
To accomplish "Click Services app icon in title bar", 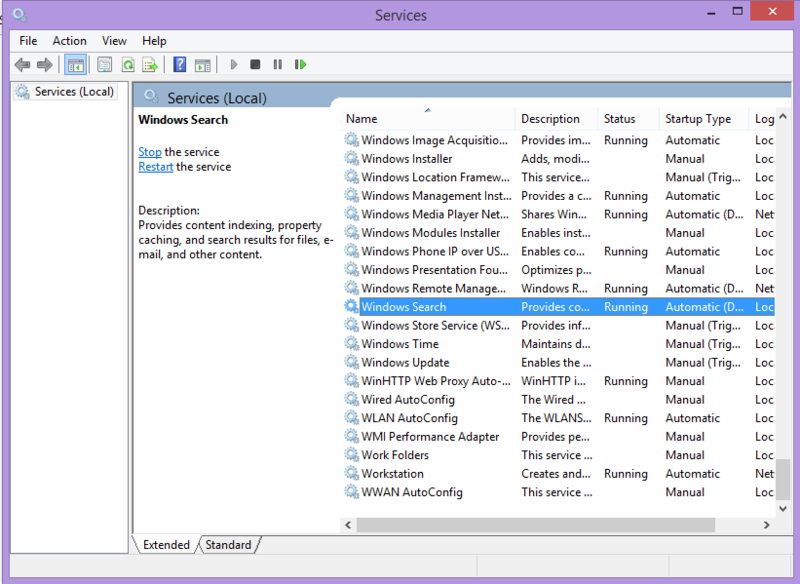I will pyautogui.click(x=19, y=14).
